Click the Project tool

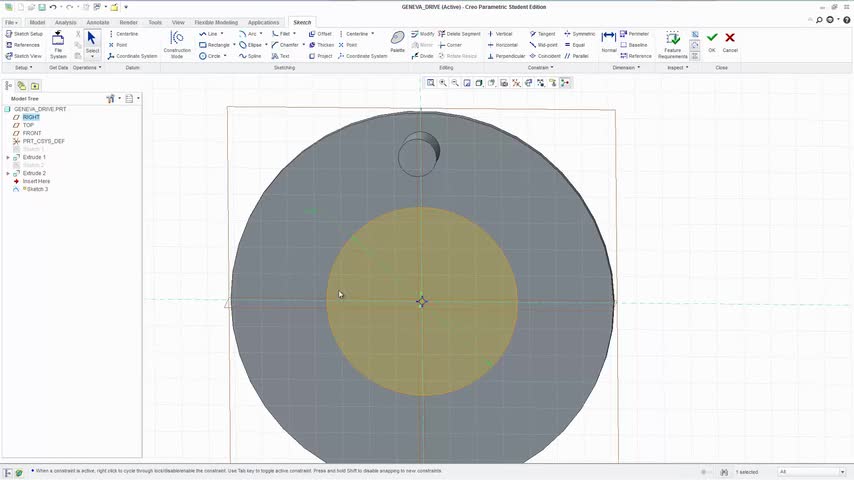pyautogui.click(x=320, y=56)
